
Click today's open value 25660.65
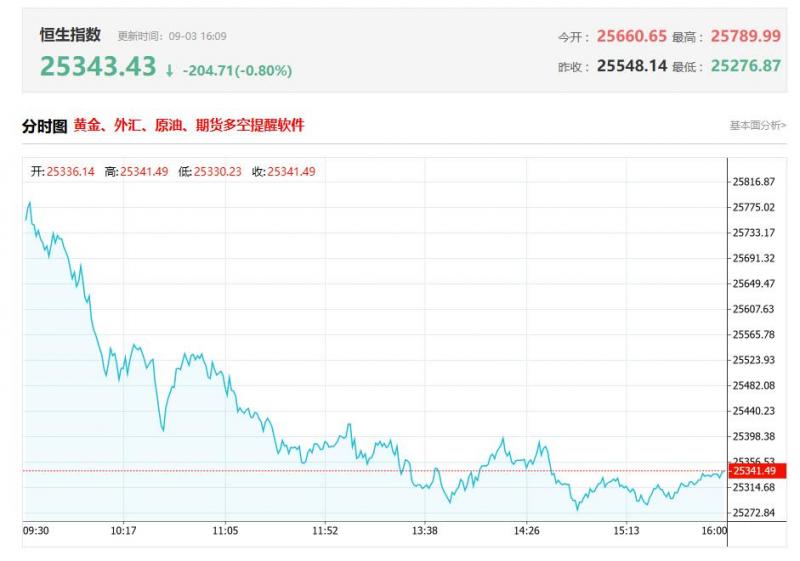(632, 36)
